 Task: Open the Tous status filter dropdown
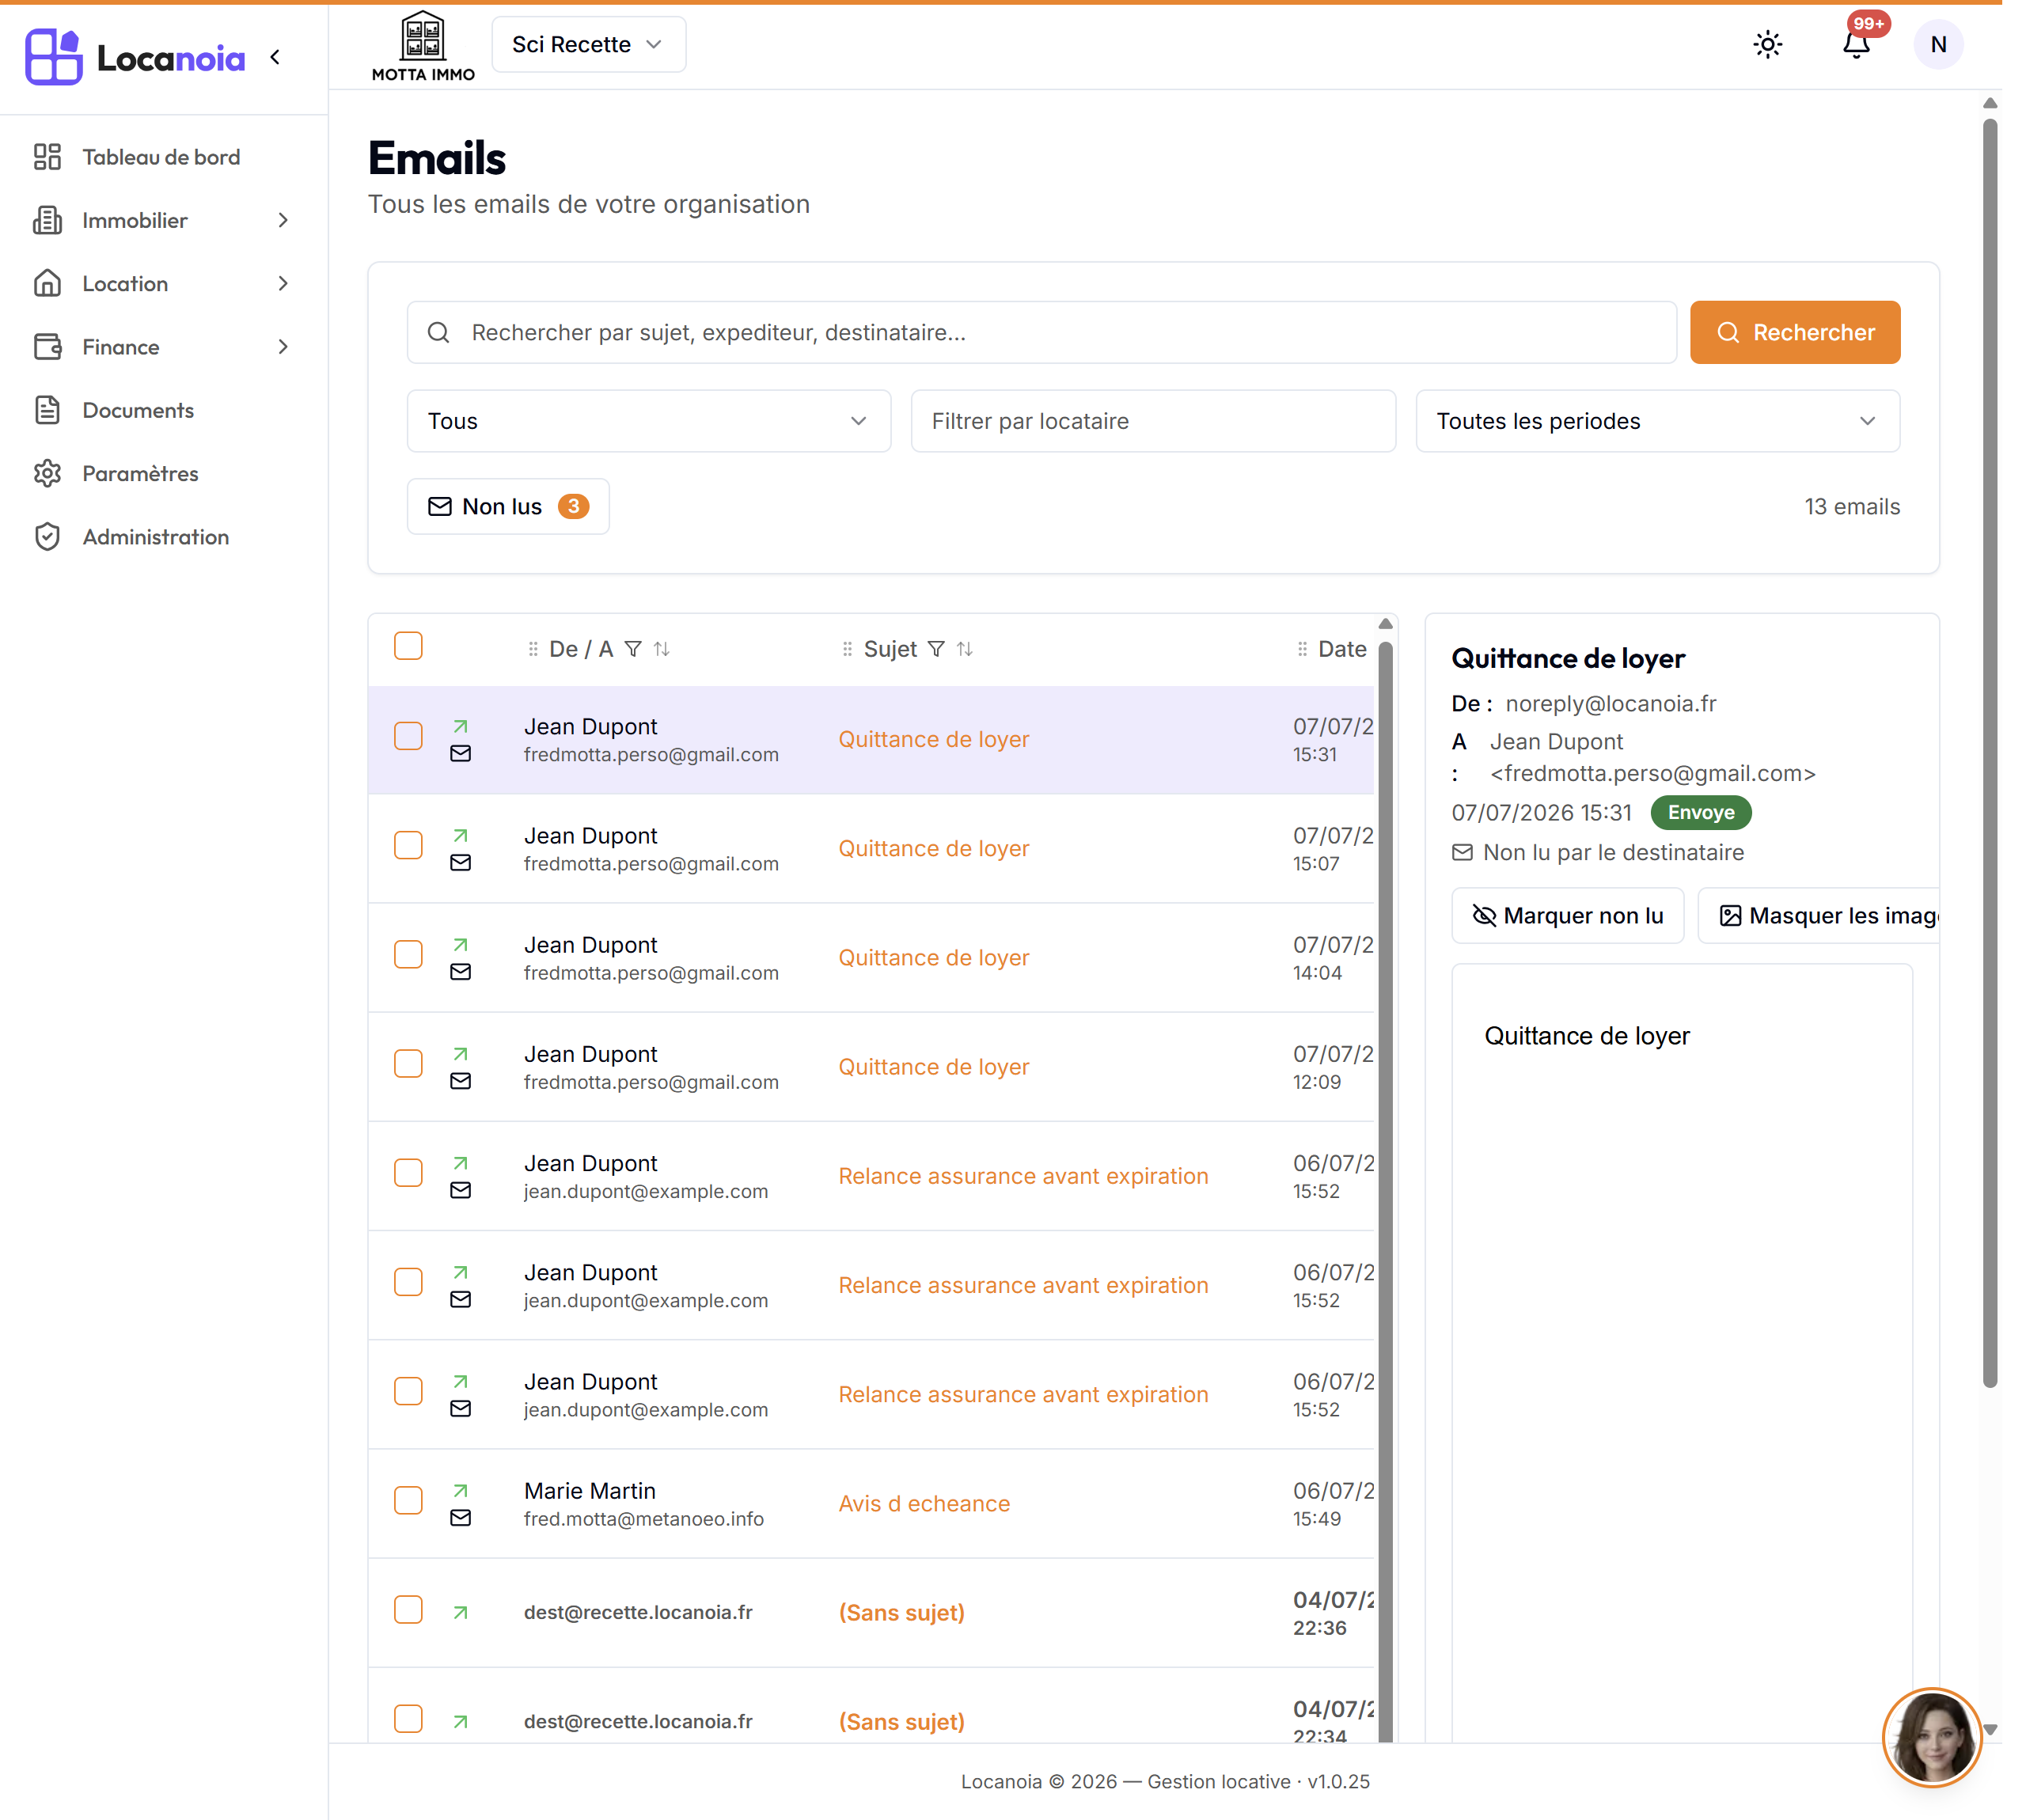click(648, 421)
